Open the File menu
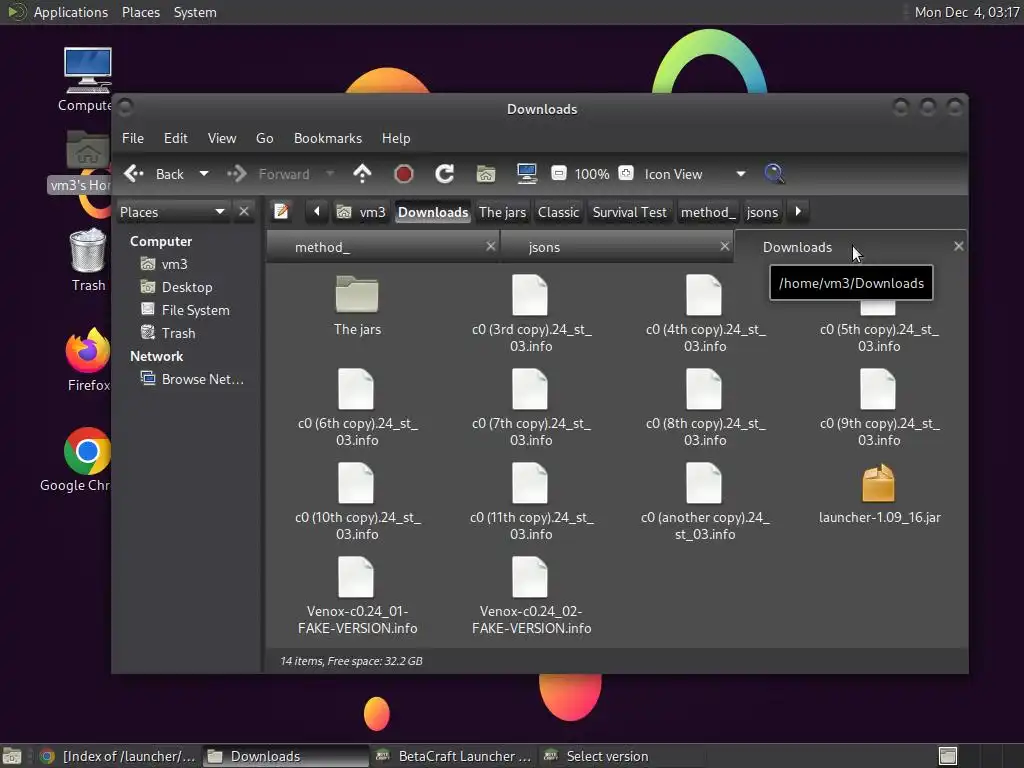1024x768 pixels. [x=133, y=138]
